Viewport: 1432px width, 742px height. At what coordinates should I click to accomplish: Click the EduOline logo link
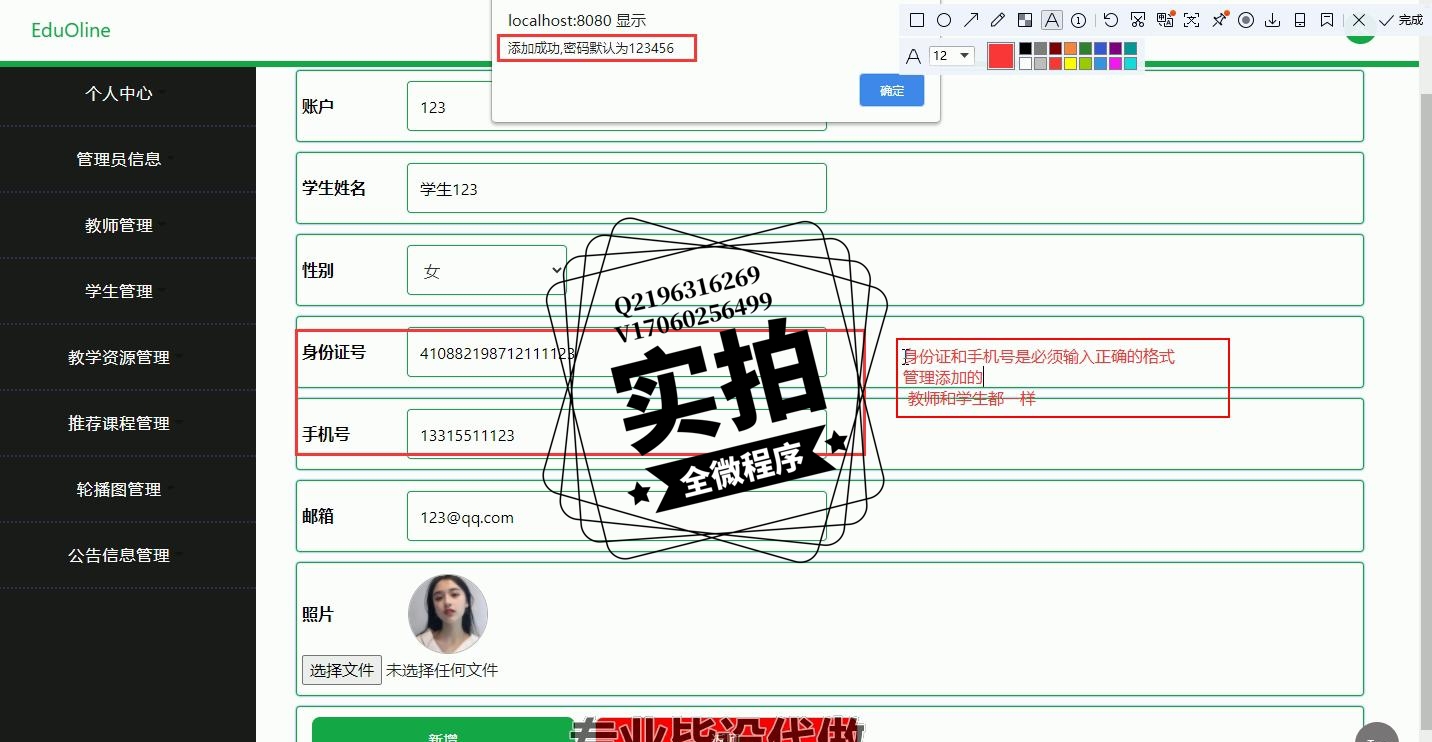click(71, 30)
